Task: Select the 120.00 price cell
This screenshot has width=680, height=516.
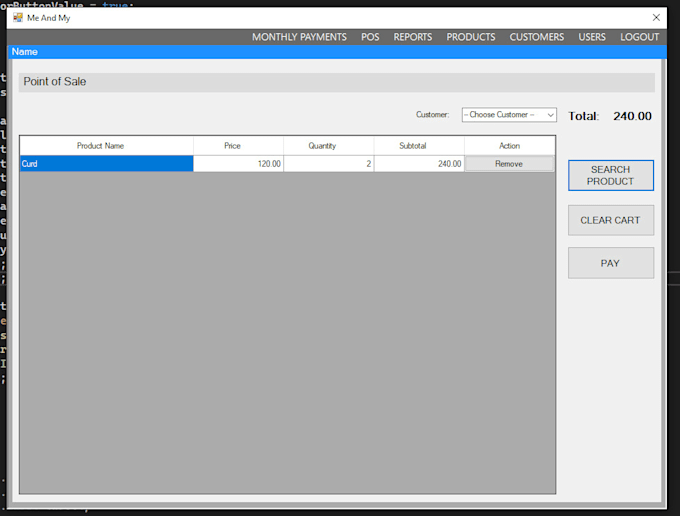Action: click(239, 164)
